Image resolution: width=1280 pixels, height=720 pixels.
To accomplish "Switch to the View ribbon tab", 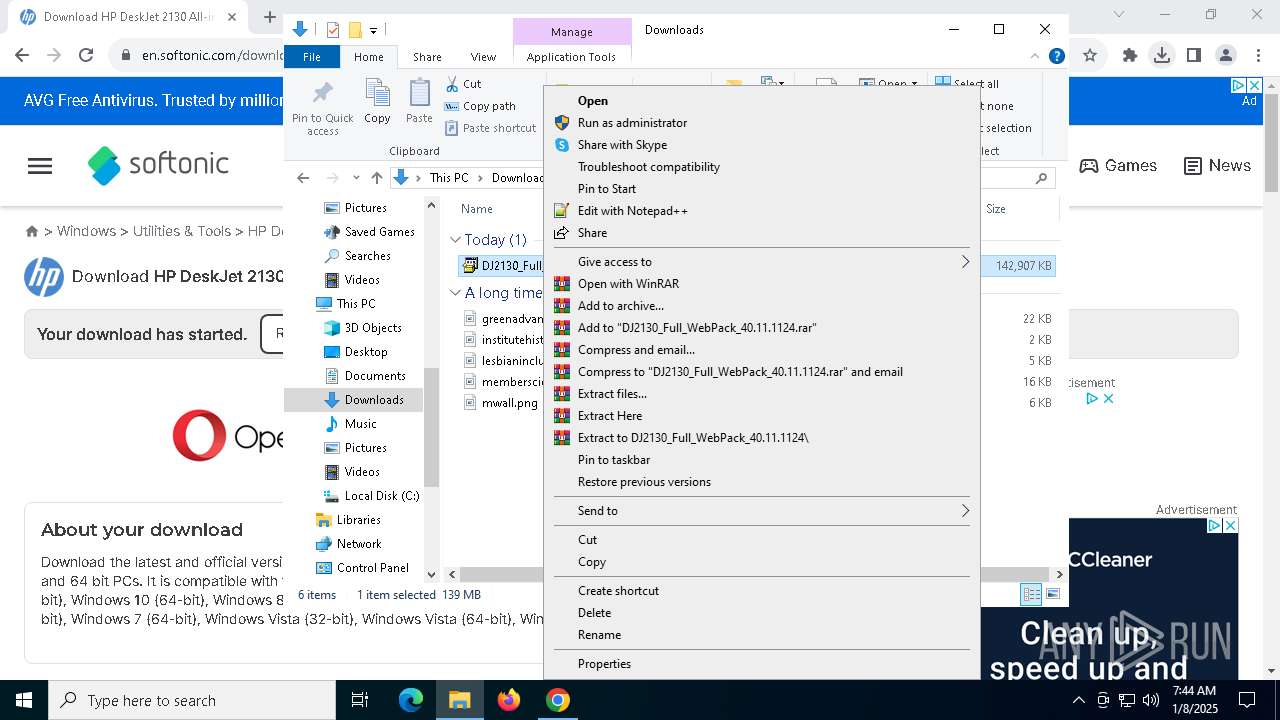I will (483, 57).
